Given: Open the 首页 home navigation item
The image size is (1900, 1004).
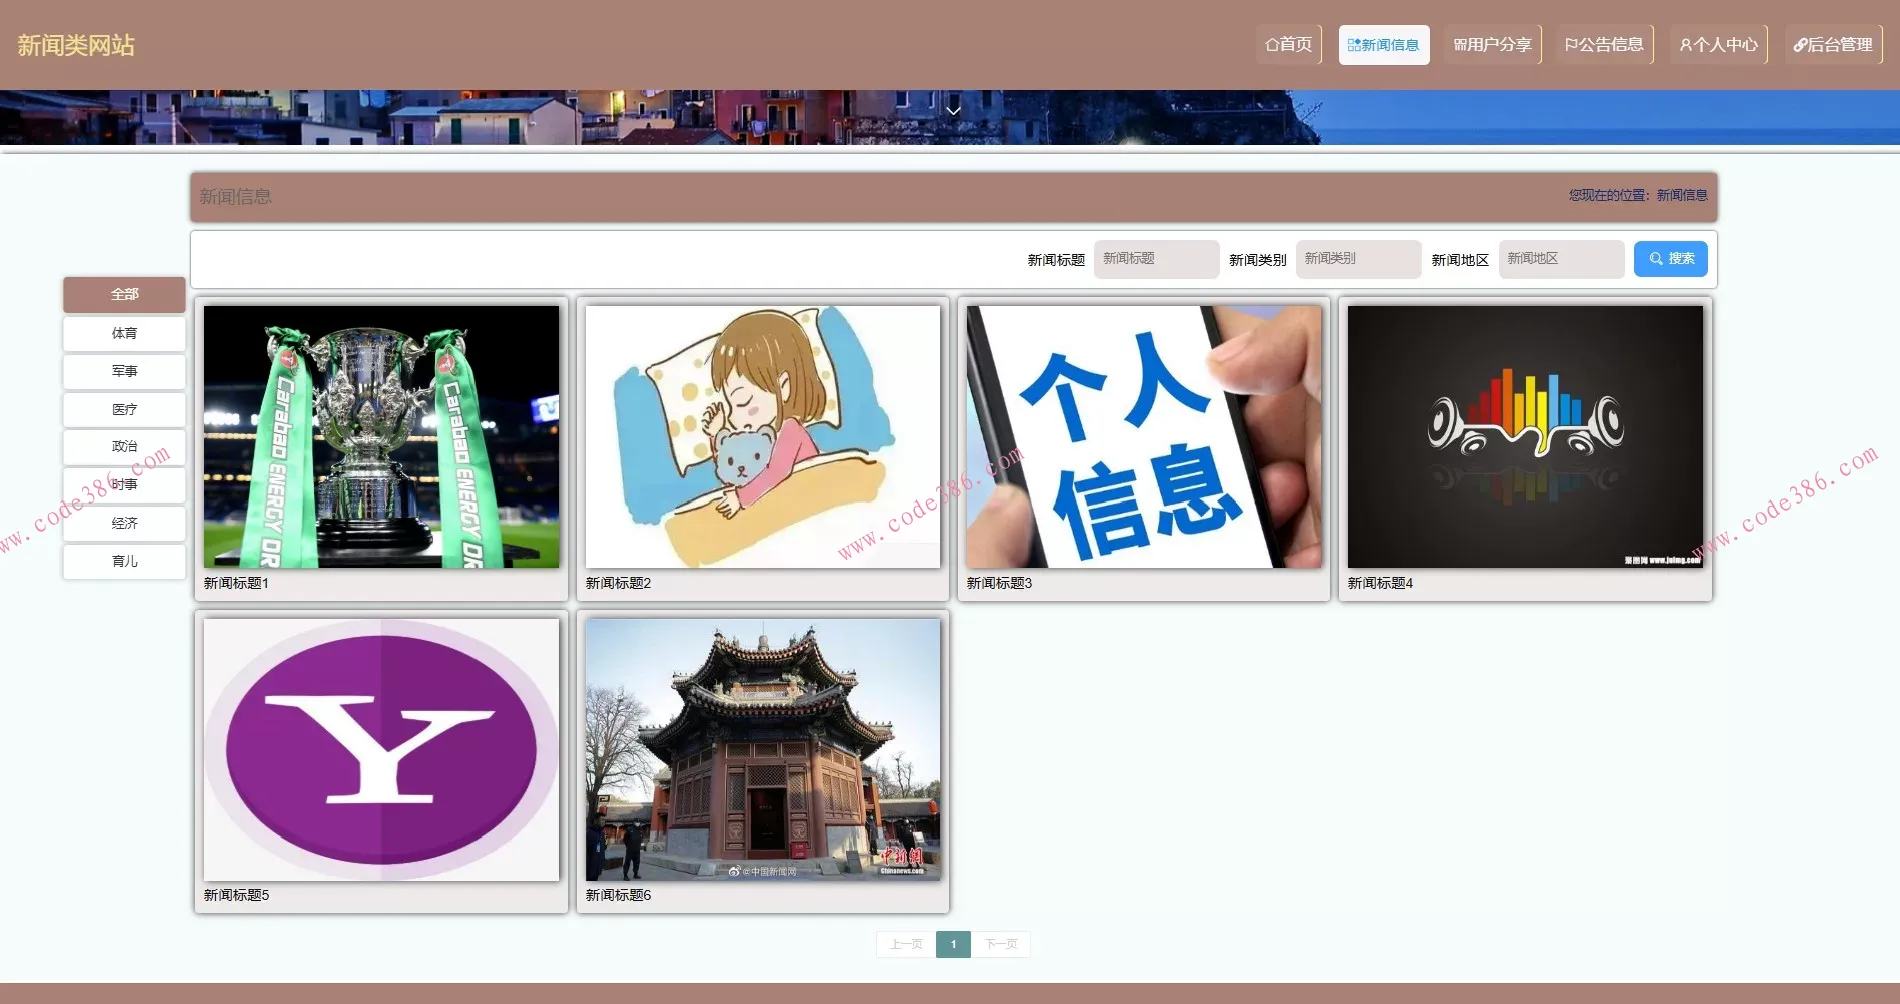Looking at the screenshot, I should pos(1288,45).
